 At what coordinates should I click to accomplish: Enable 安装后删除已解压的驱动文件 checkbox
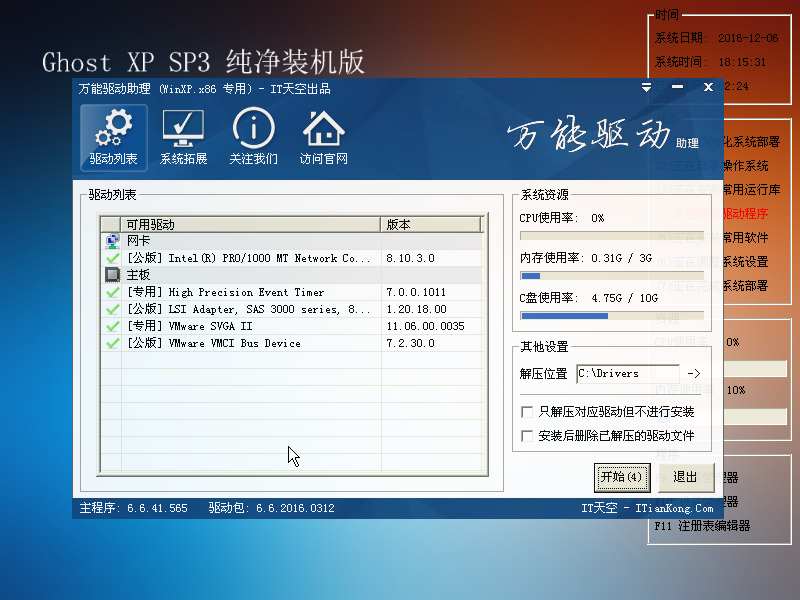click(527, 435)
